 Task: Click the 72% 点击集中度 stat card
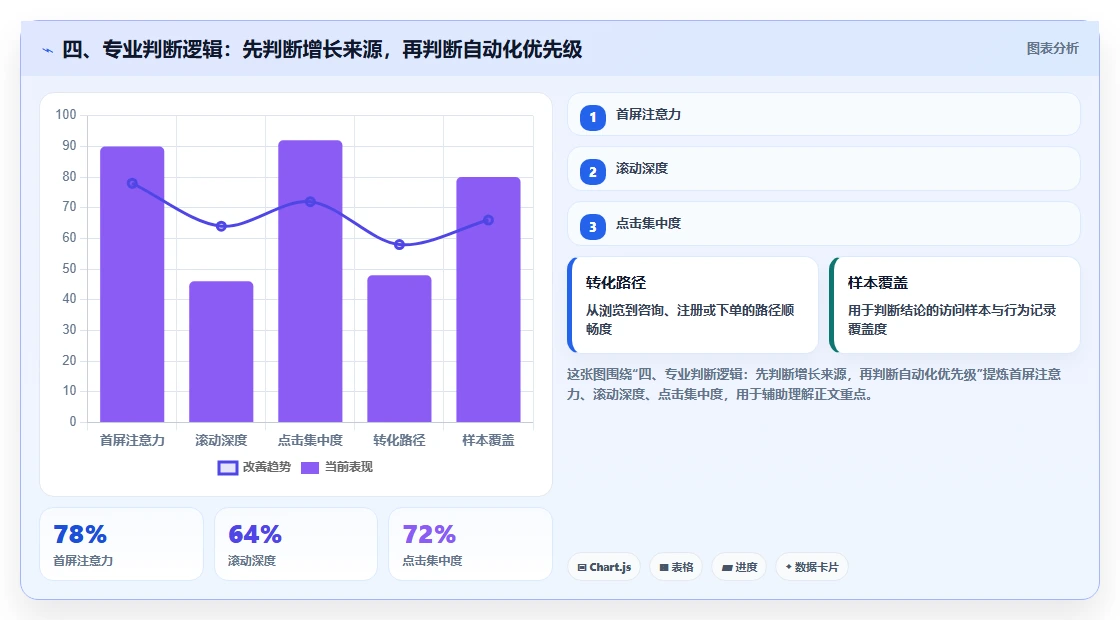[x=471, y=544]
